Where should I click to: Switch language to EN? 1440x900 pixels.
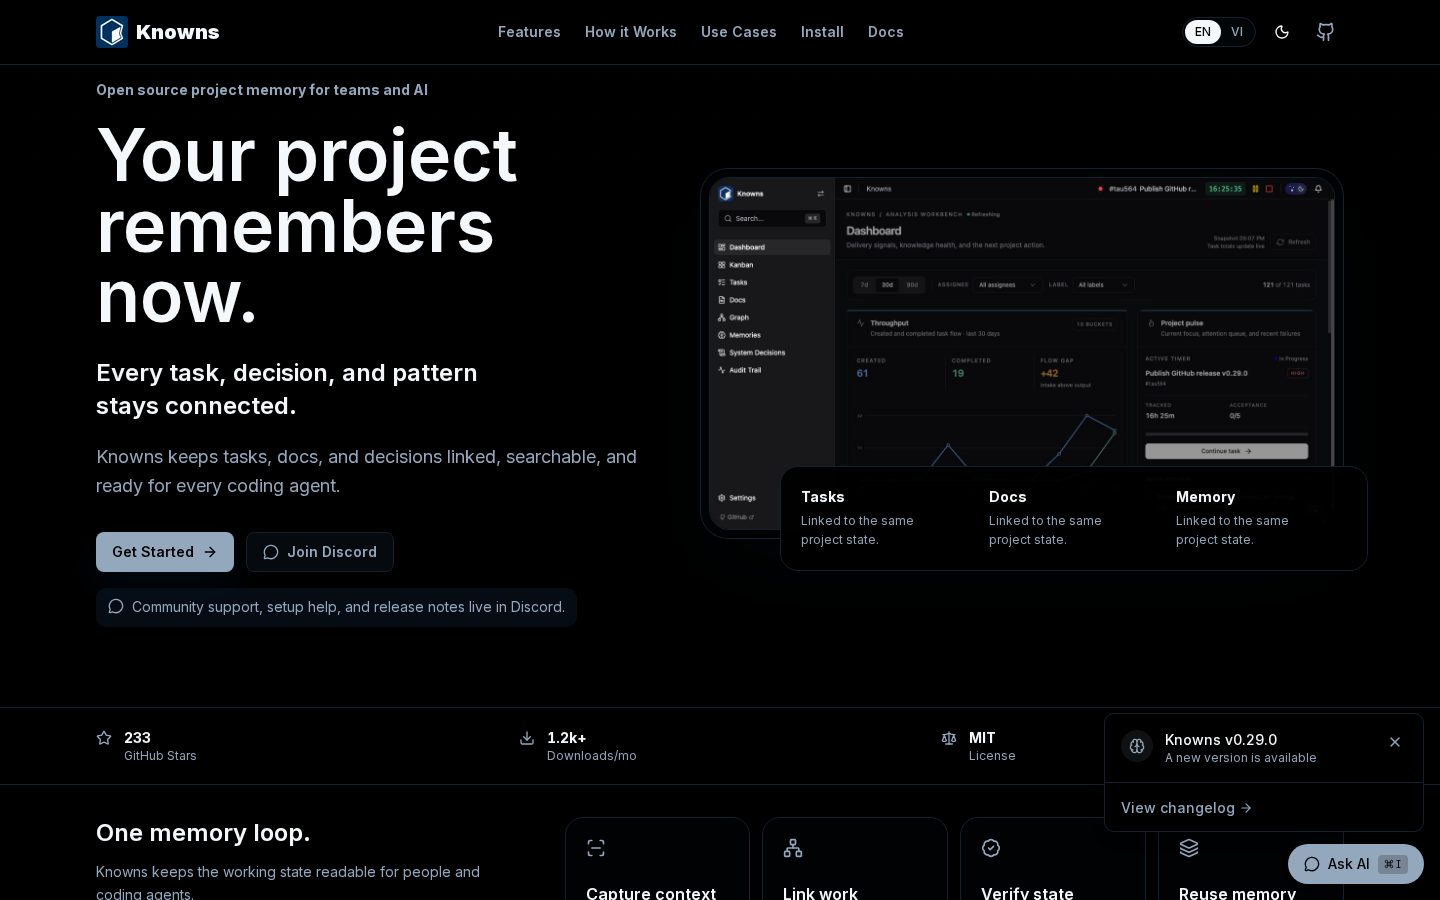(1203, 32)
